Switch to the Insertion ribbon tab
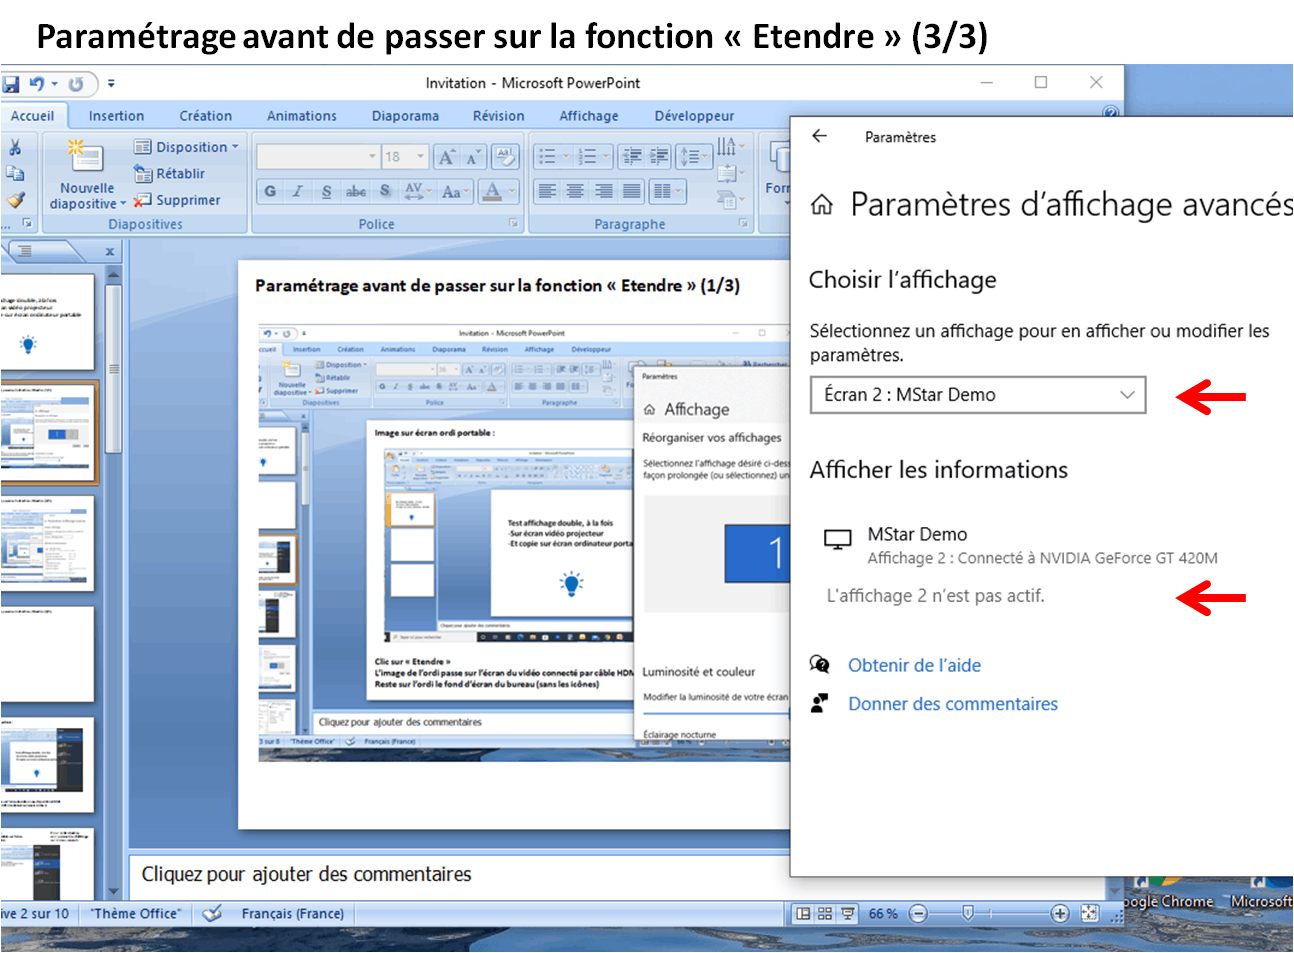Screen dimensions: 1294x953 pyautogui.click(x=116, y=116)
